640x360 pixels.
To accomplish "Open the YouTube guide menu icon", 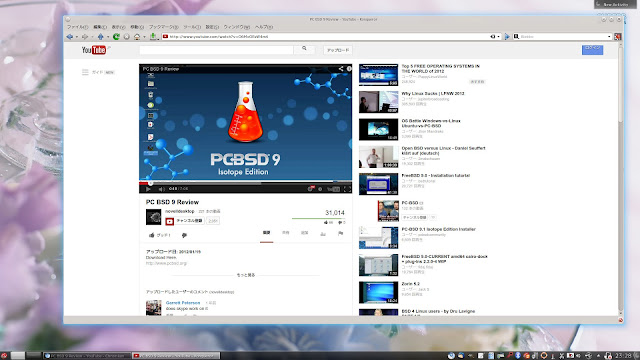I will click(85, 72).
